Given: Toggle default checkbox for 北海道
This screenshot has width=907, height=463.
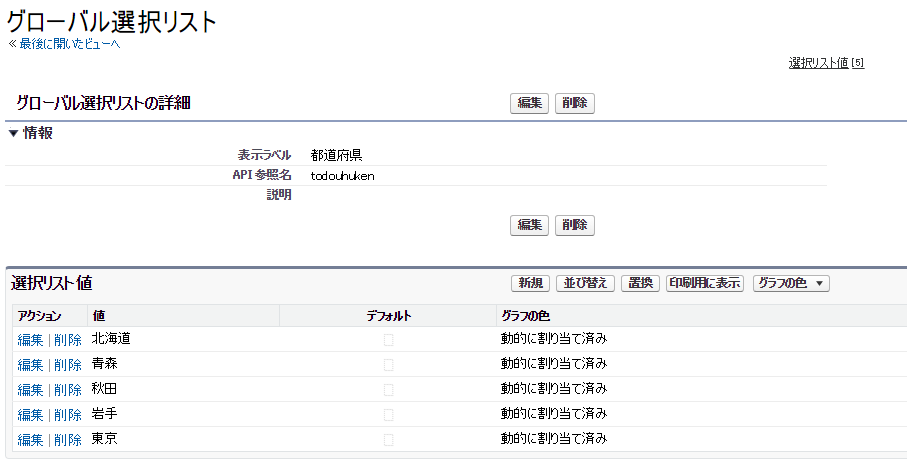Looking at the screenshot, I should pyautogui.click(x=389, y=340).
